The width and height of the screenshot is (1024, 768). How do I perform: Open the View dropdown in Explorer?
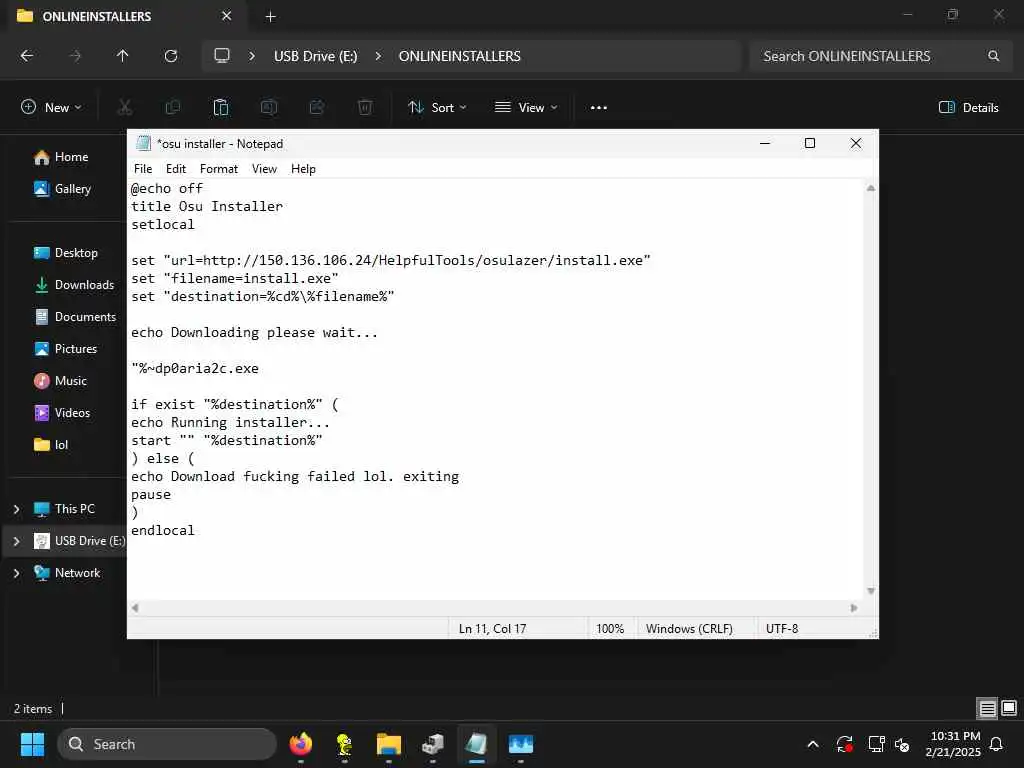coord(526,108)
